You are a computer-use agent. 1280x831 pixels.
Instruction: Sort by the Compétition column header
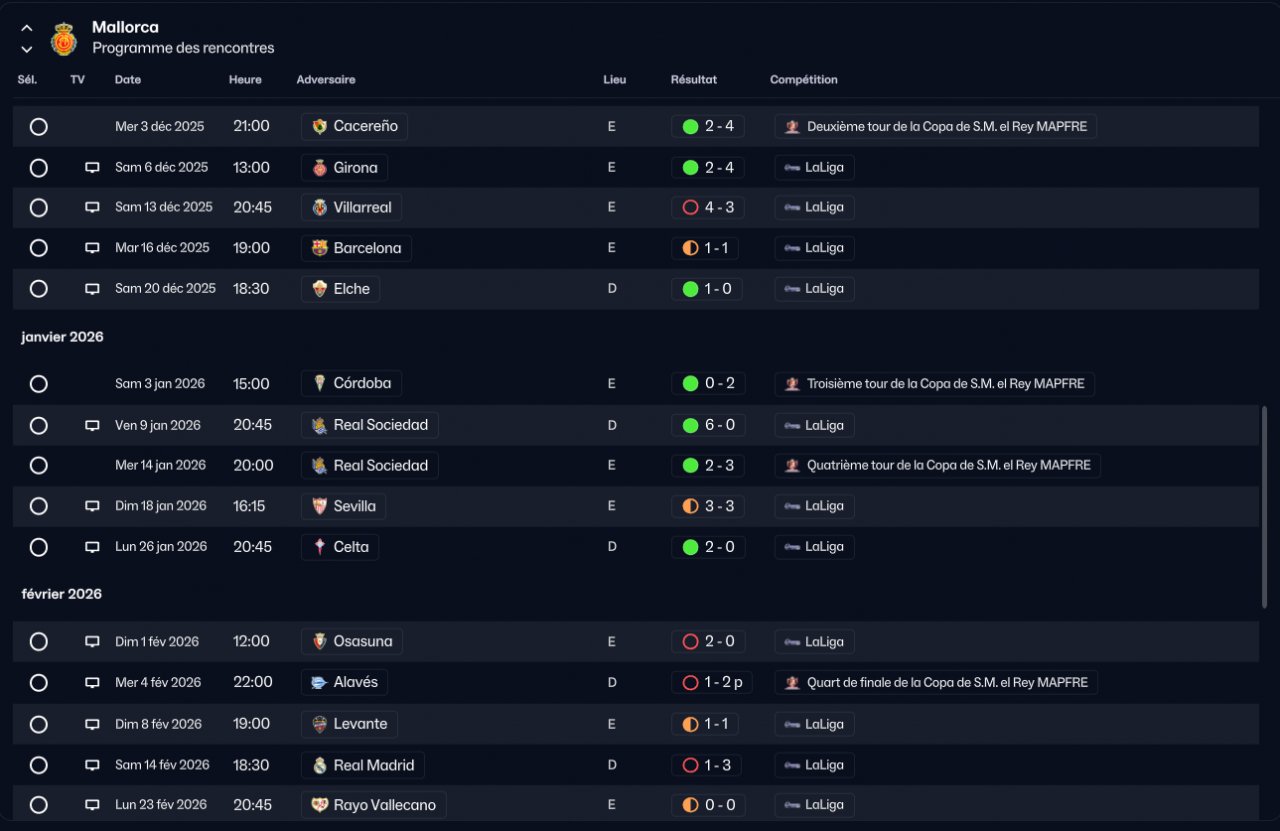click(x=804, y=80)
